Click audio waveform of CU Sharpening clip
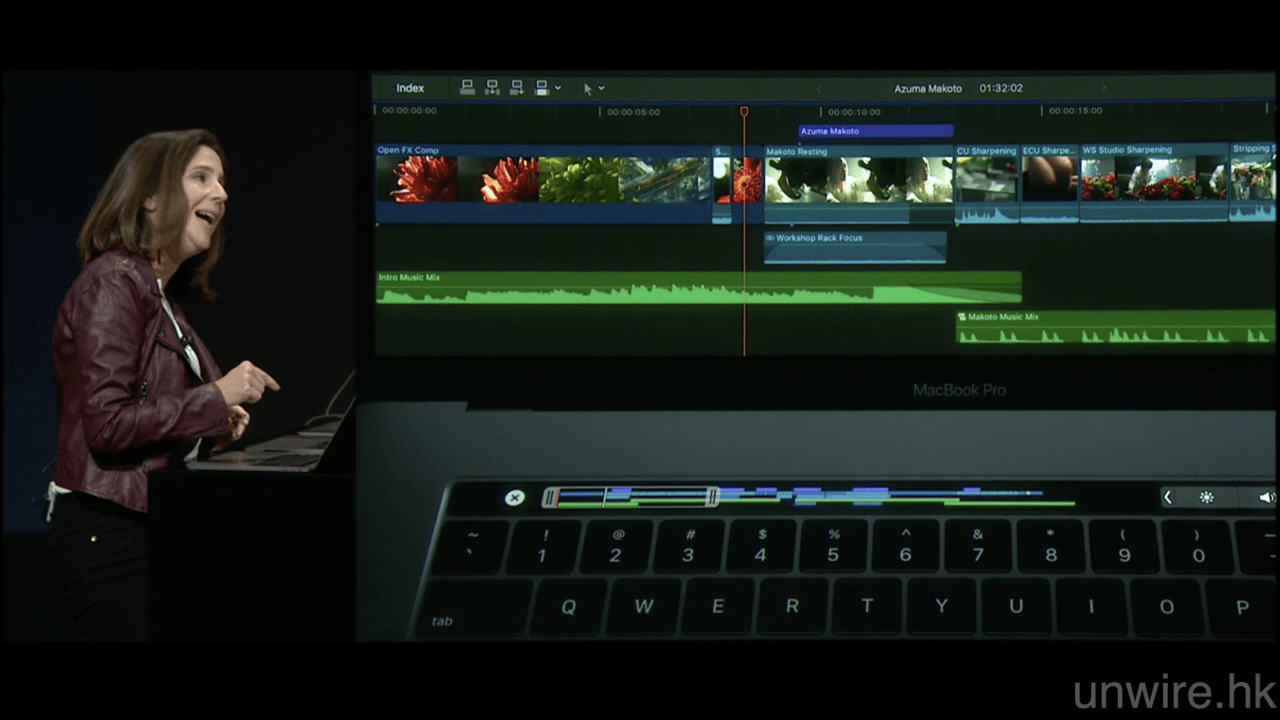The width and height of the screenshot is (1280, 720). click(x=987, y=213)
